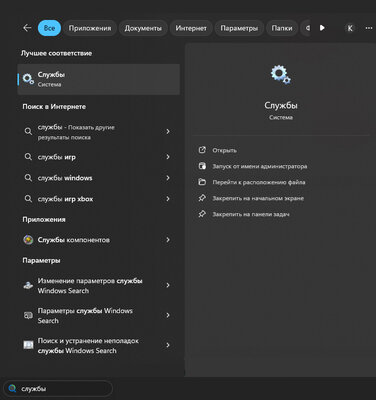Viewport: 376px width, 400px height.
Task: Expand arrow beside 'службы игр xbox'
Action: tap(168, 199)
